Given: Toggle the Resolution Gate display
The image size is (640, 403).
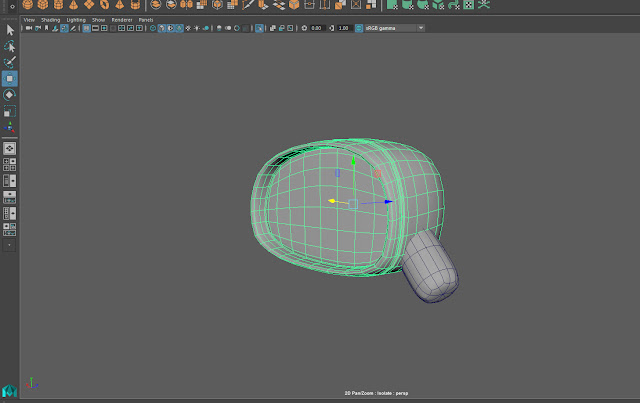Looking at the screenshot, I should 104,28.
